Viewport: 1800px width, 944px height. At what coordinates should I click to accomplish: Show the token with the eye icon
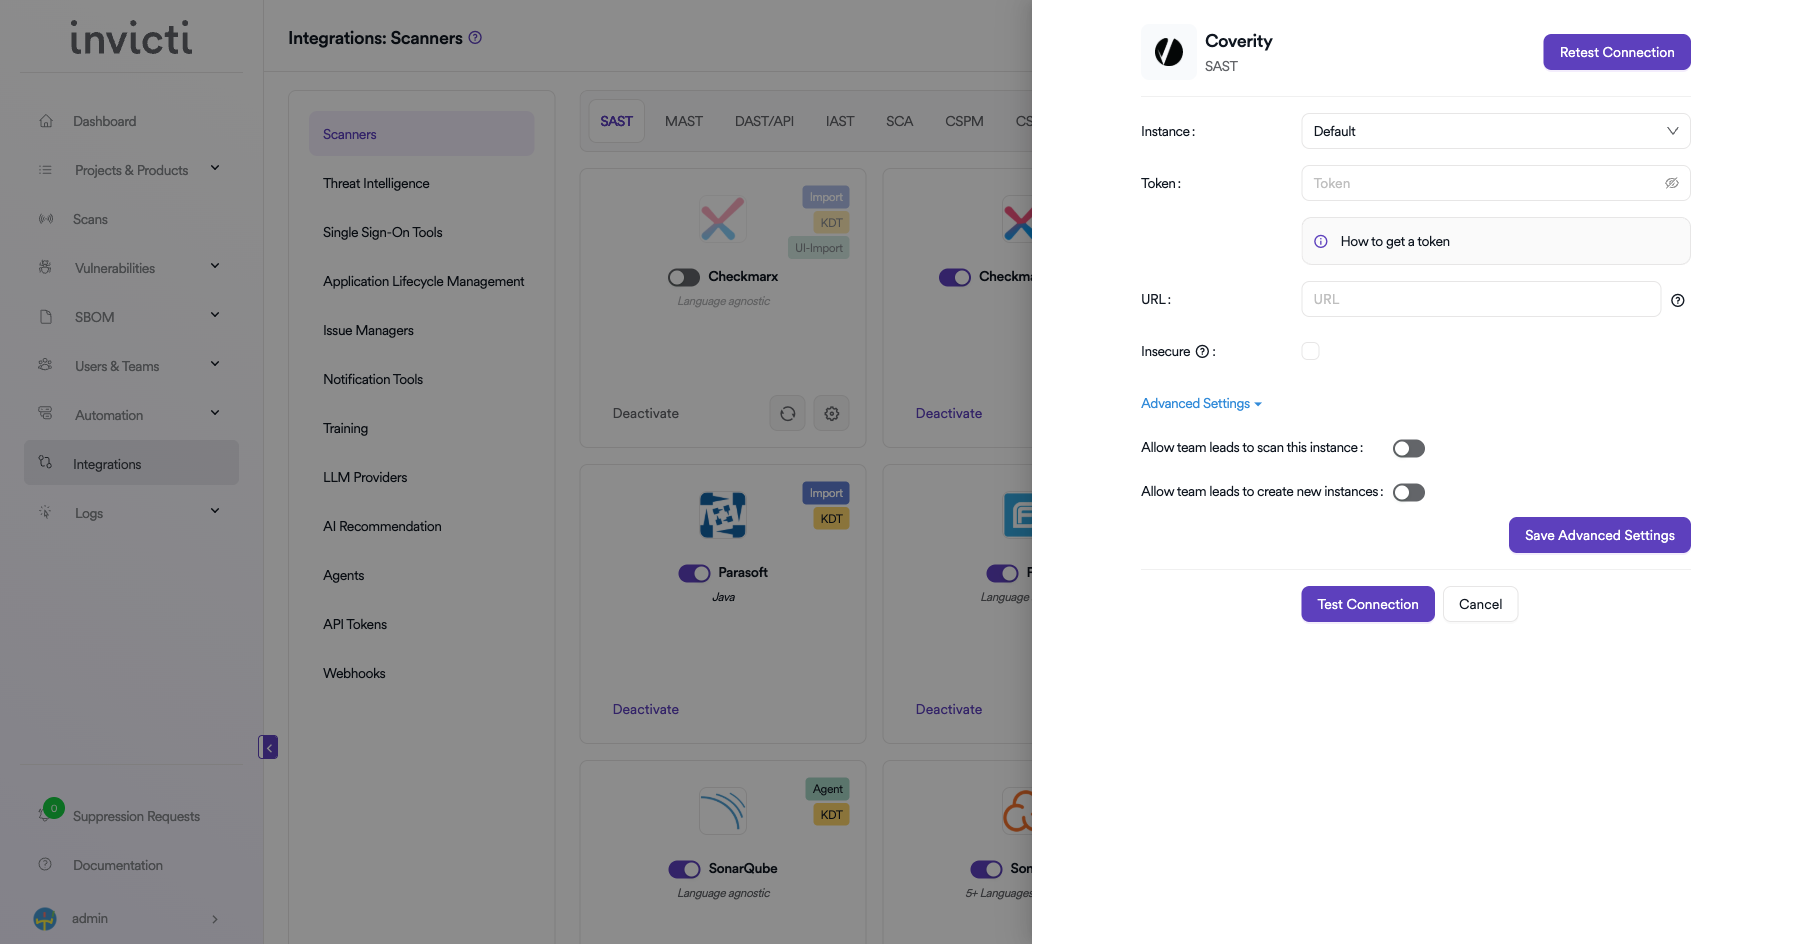click(x=1671, y=184)
